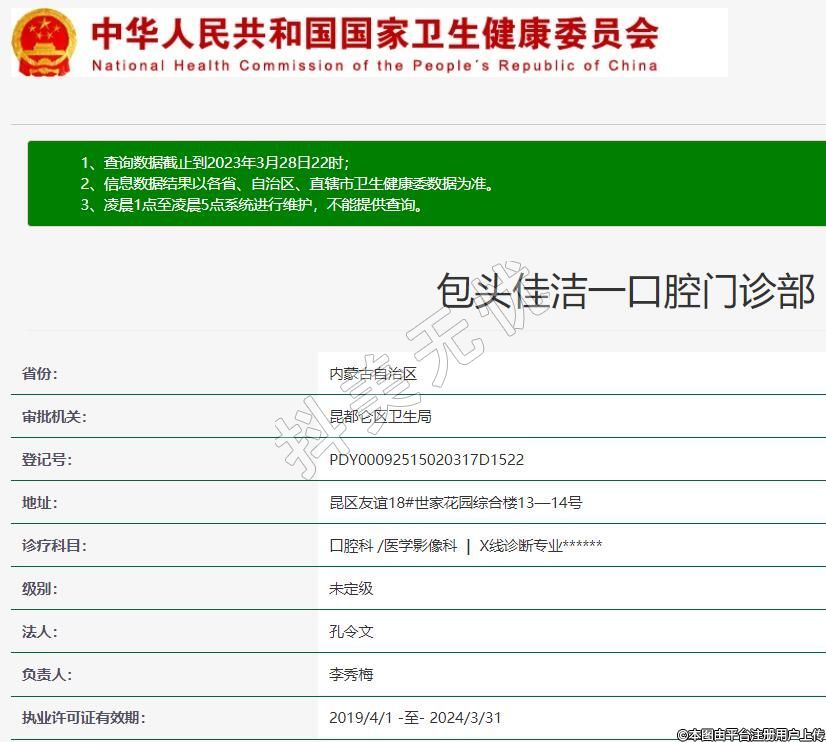Select the legal person name 孔令文
The height and width of the screenshot is (742, 826).
[x=351, y=632]
